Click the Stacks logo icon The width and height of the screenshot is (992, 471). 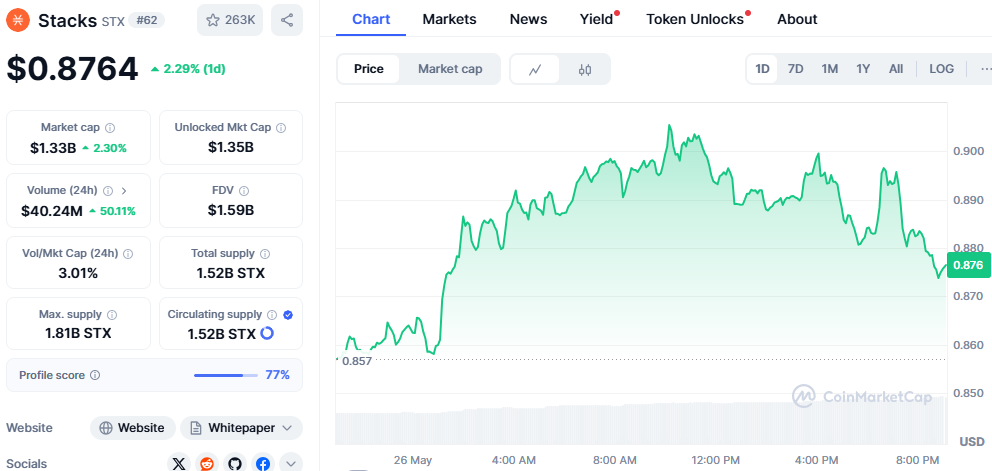point(18,20)
